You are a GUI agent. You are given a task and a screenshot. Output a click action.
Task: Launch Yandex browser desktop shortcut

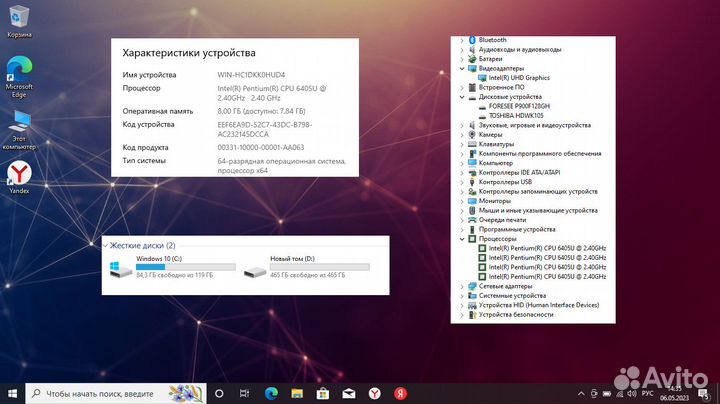coord(19,177)
